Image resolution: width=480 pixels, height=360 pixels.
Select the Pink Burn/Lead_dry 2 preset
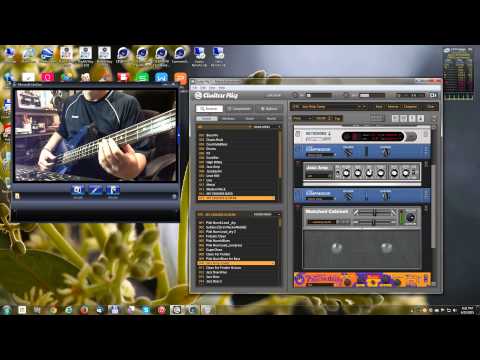(x=236, y=232)
